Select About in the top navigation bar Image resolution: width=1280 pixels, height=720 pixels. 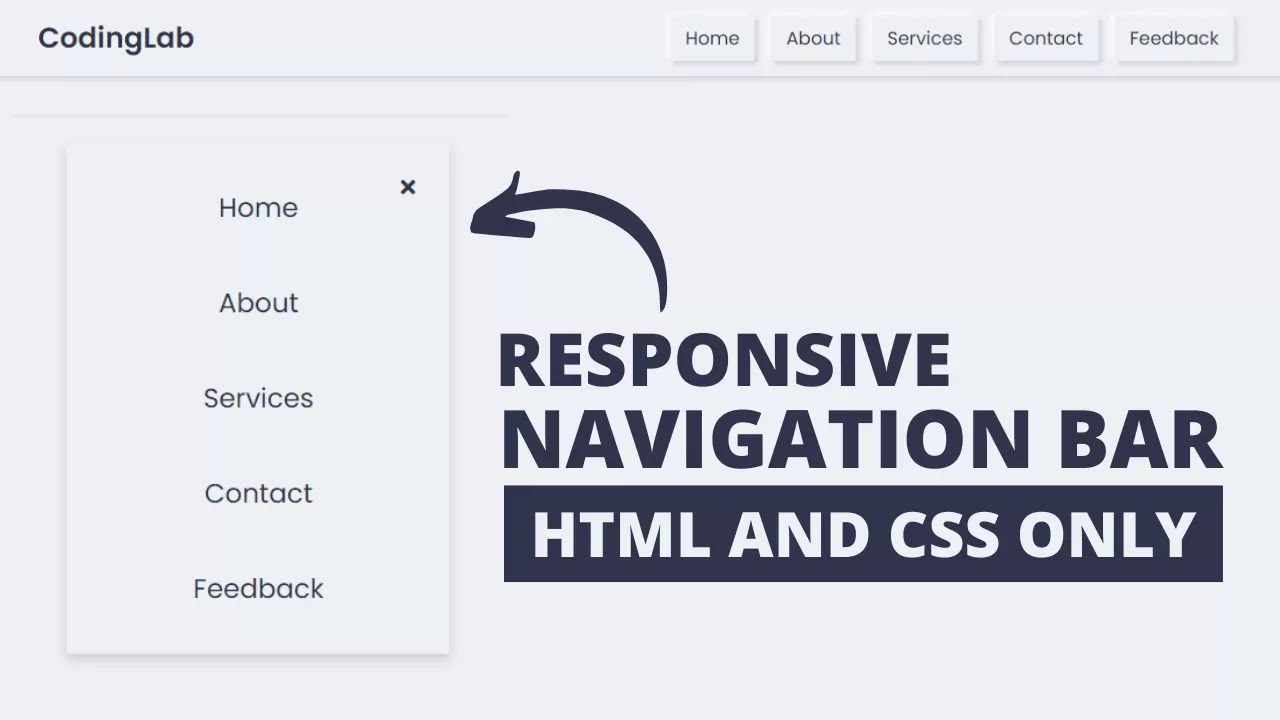(813, 38)
